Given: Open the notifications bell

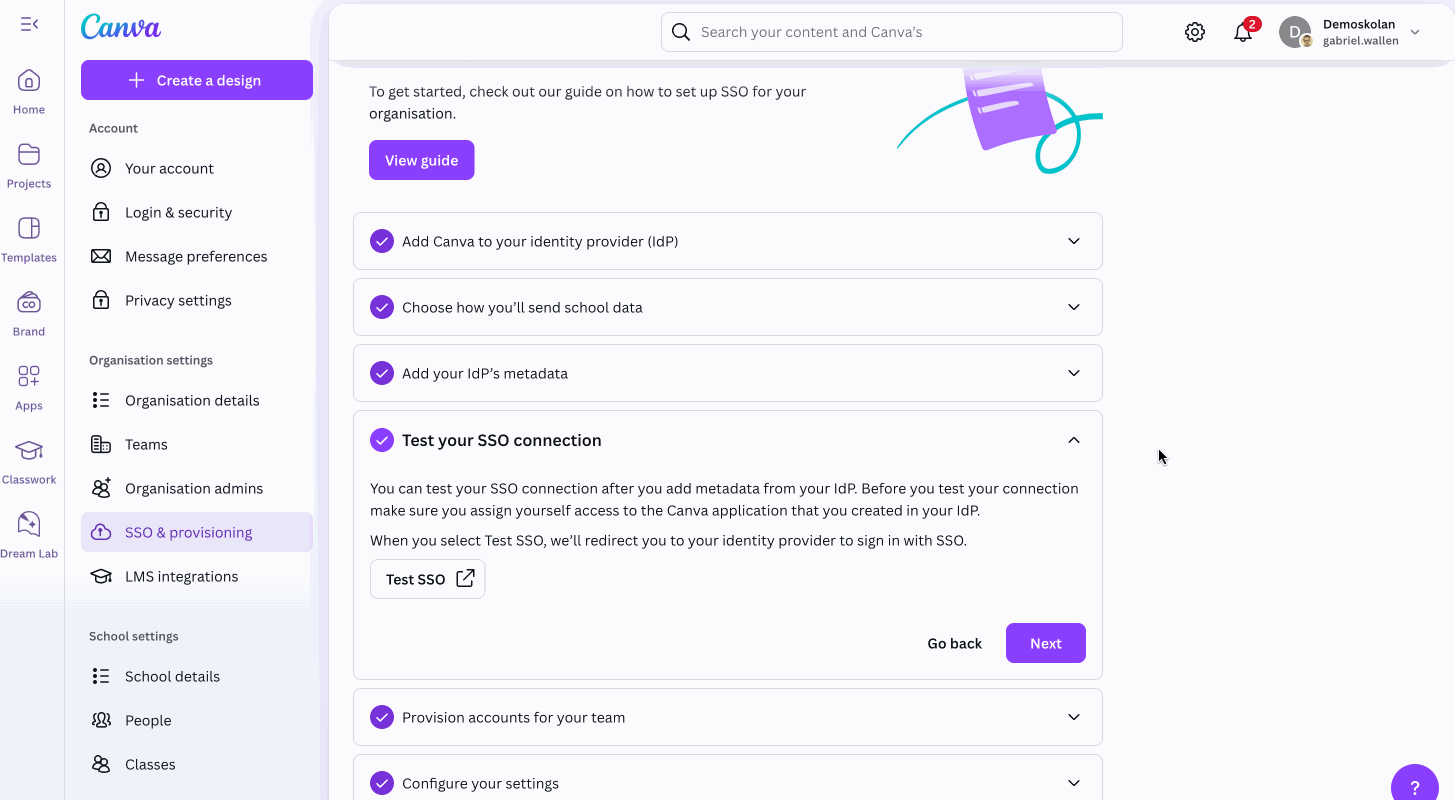Looking at the screenshot, I should [x=1243, y=32].
